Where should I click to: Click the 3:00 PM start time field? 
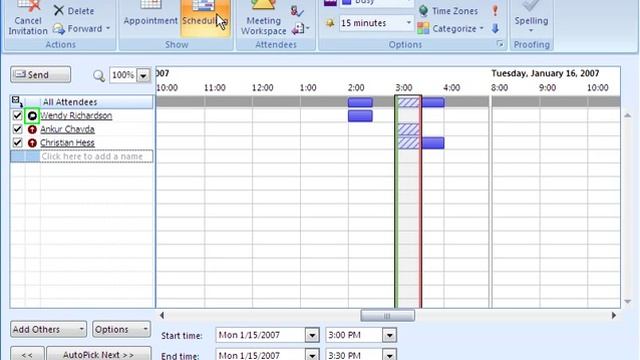coord(354,335)
